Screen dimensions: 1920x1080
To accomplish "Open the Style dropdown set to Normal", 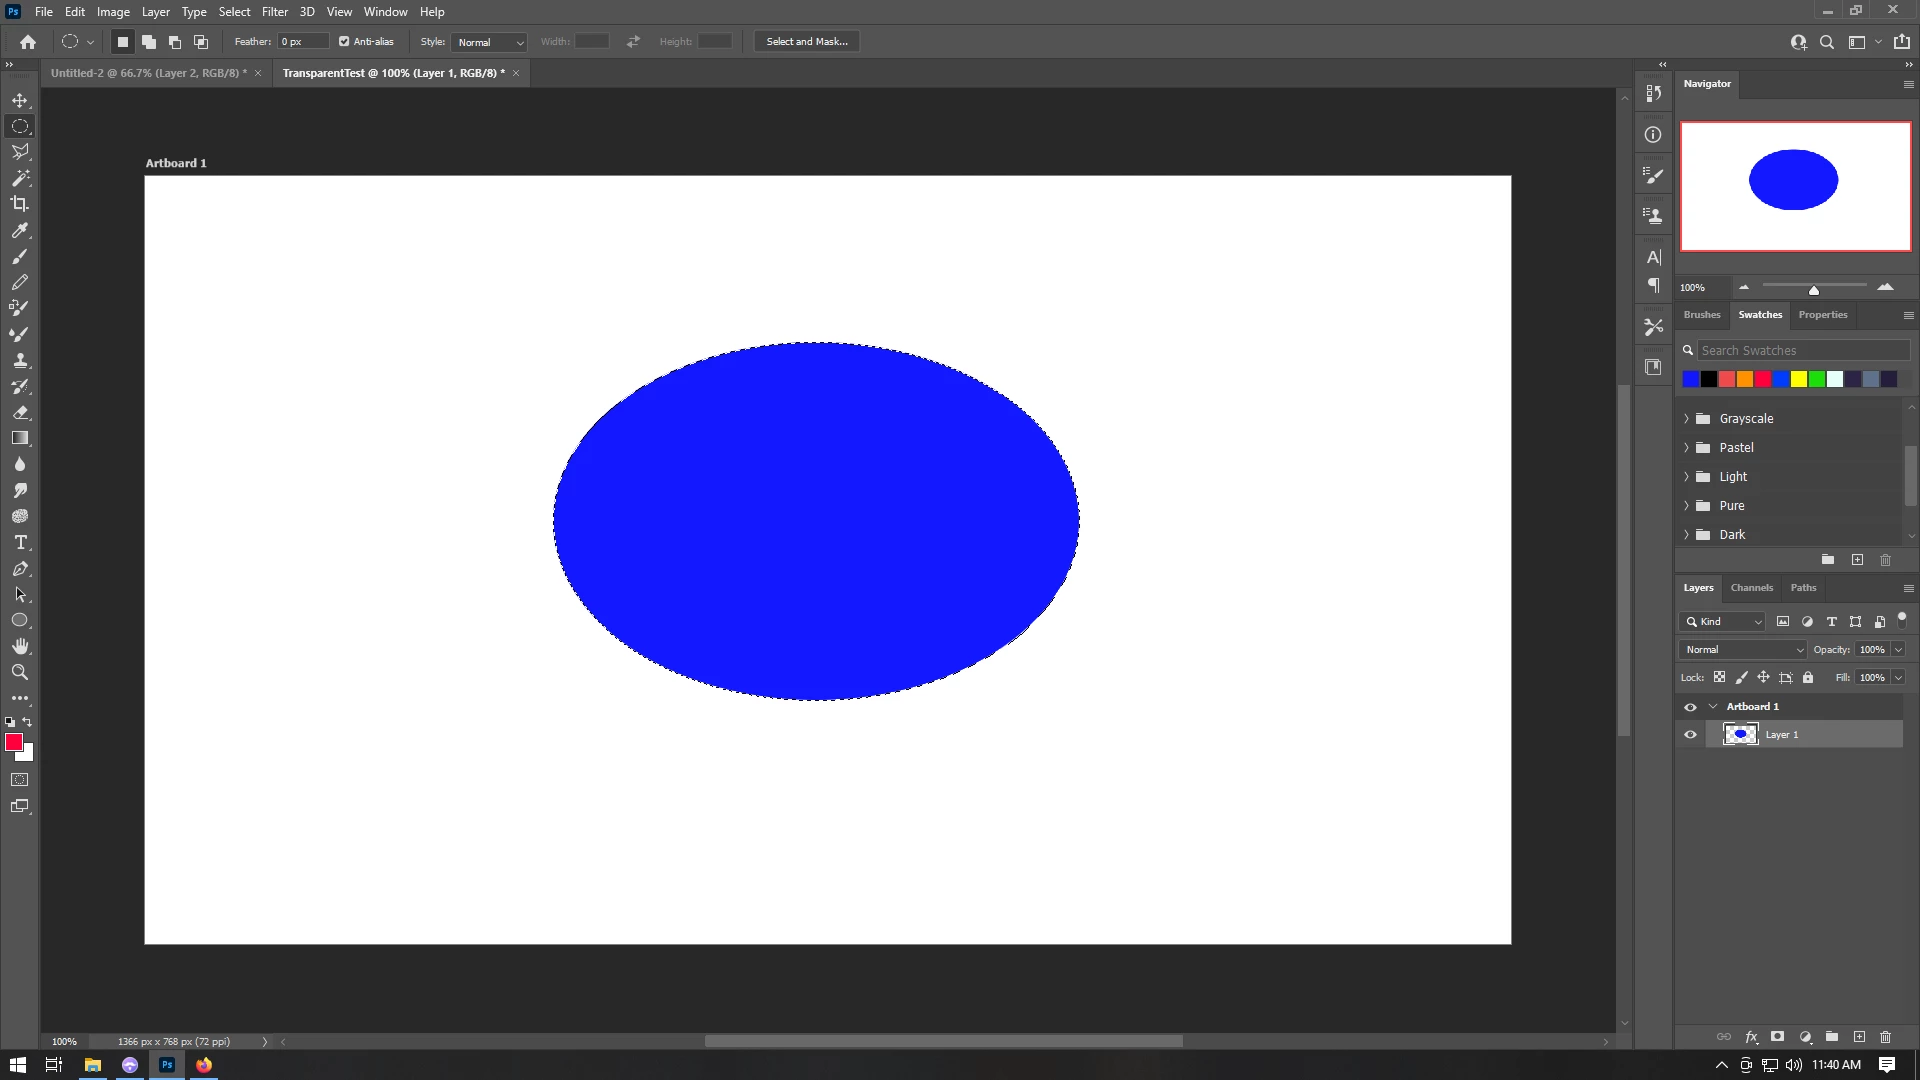I will tap(489, 42).
